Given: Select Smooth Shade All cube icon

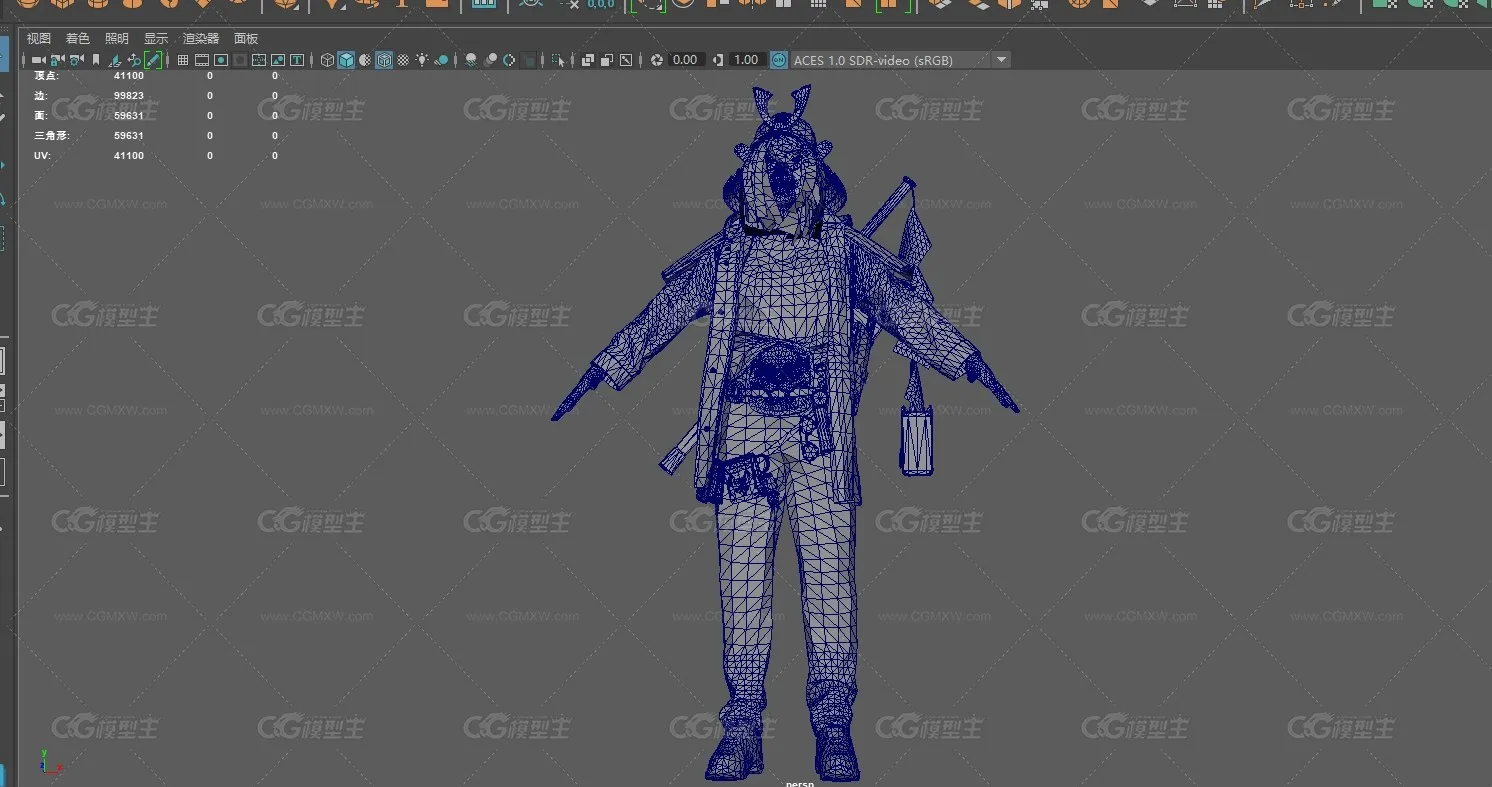Looking at the screenshot, I should tap(346, 60).
